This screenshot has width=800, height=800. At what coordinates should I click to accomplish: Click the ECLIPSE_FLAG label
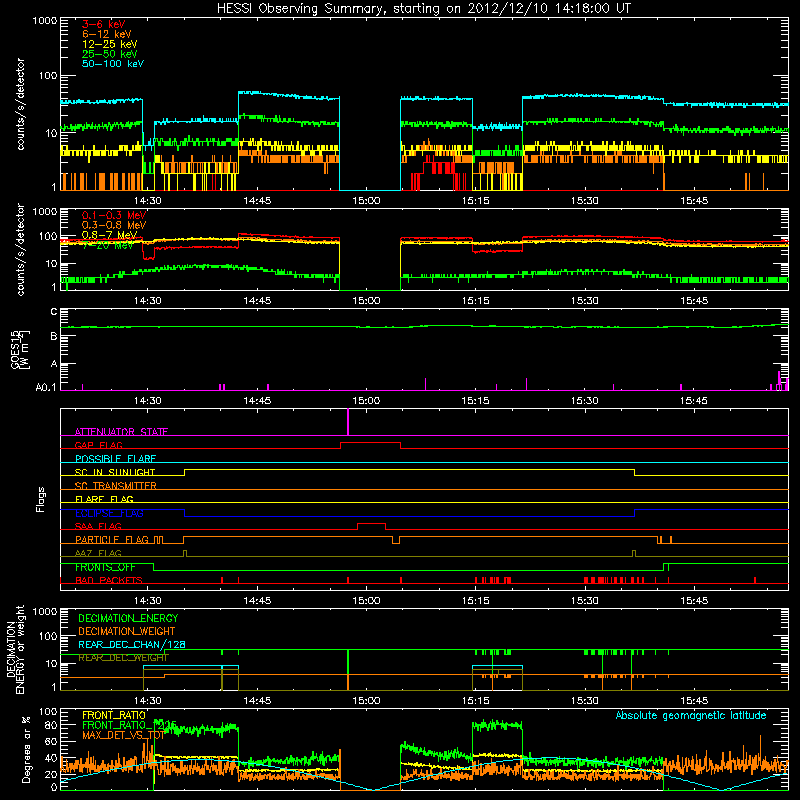point(109,513)
